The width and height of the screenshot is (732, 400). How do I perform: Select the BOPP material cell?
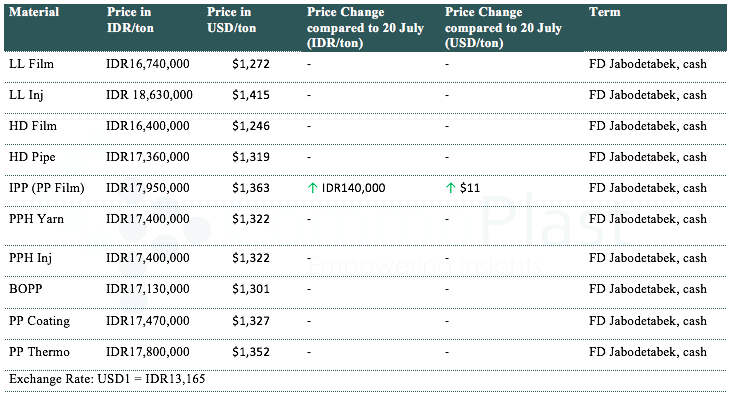click(x=25, y=290)
